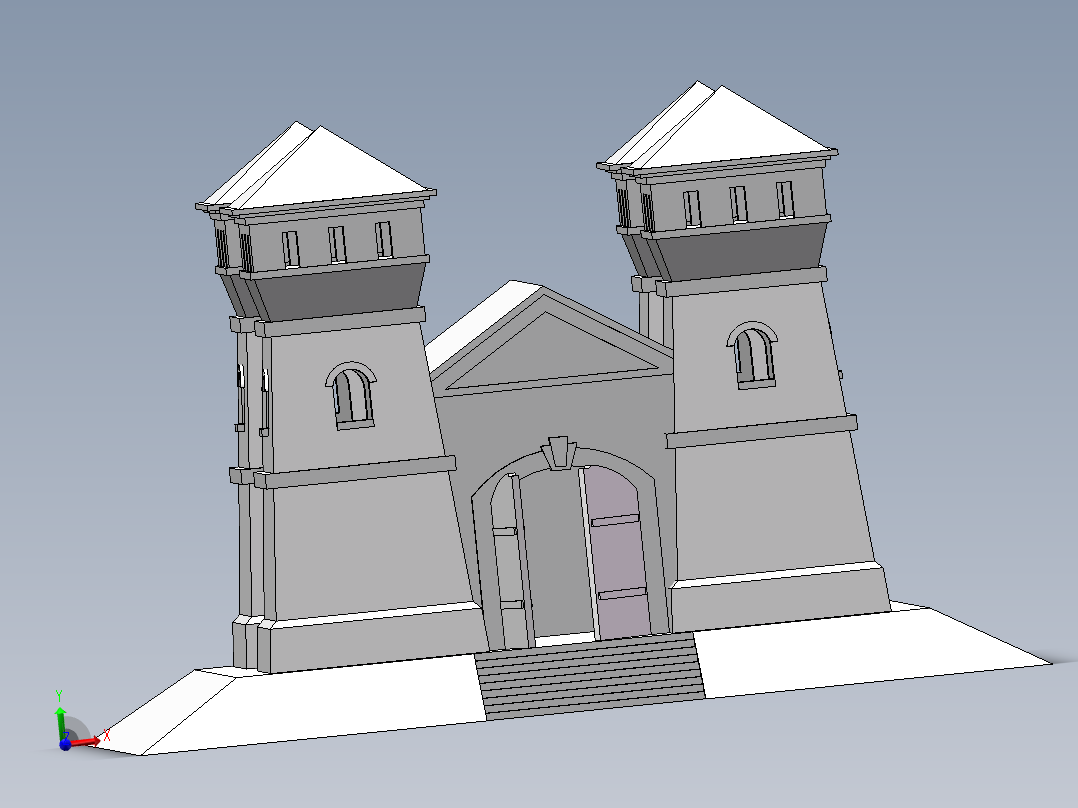The width and height of the screenshot is (1078, 808).
Task: Click the blue Z axis ball of the triad
Action: [x=65, y=744]
